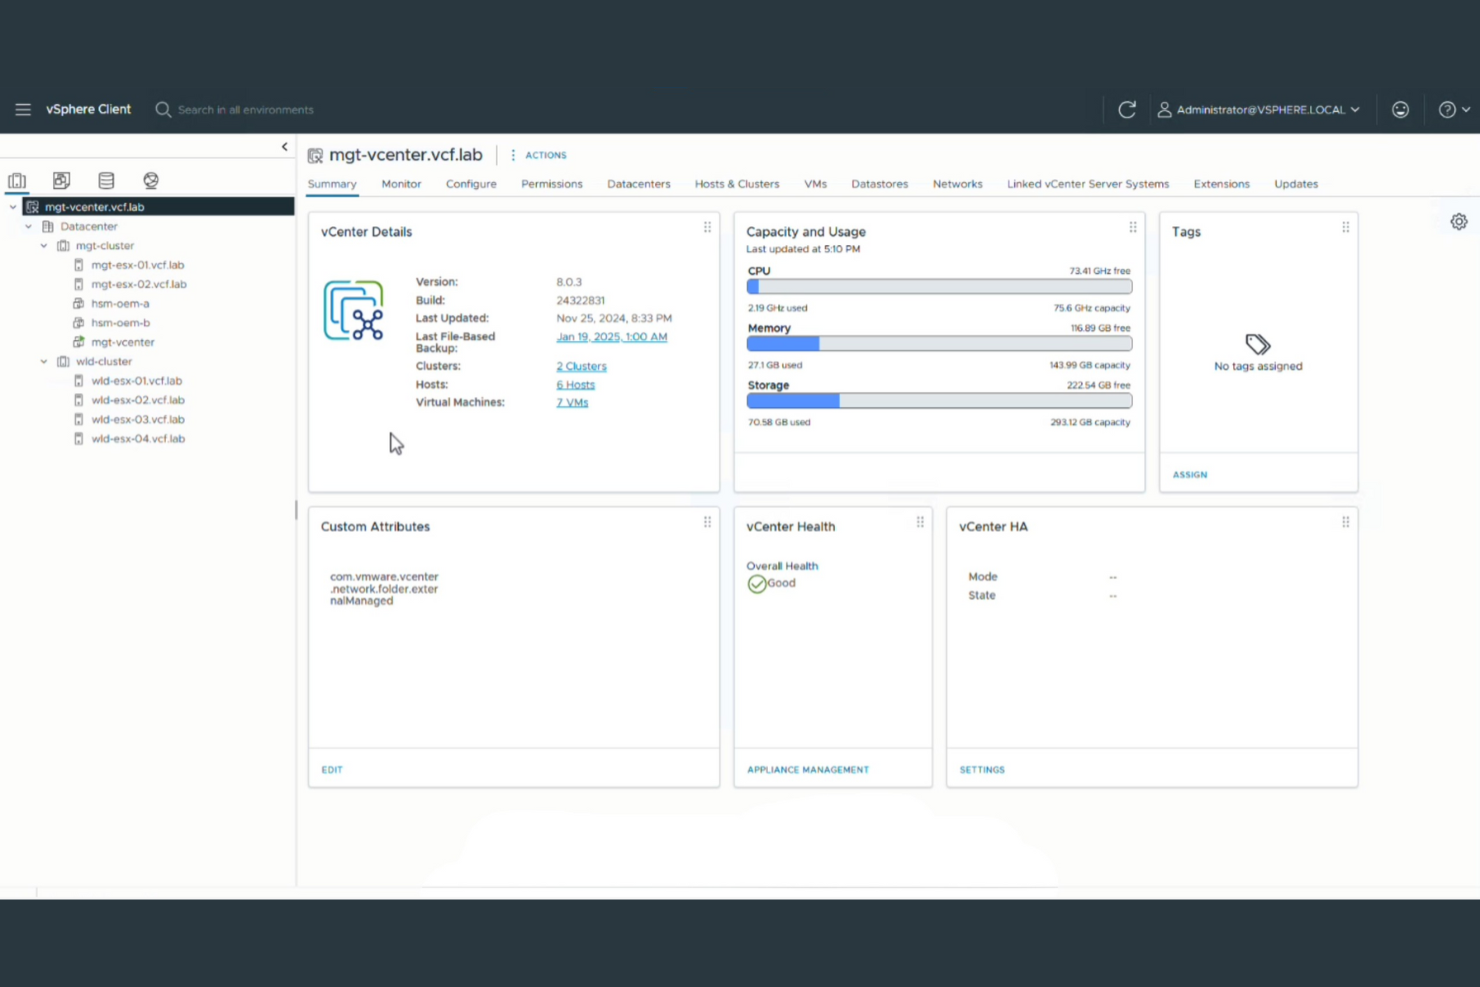The height and width of the screenshot is (987, 1480).
Task: Click the drag handle on vCenter Details card
Action: [x=707, y=227]
